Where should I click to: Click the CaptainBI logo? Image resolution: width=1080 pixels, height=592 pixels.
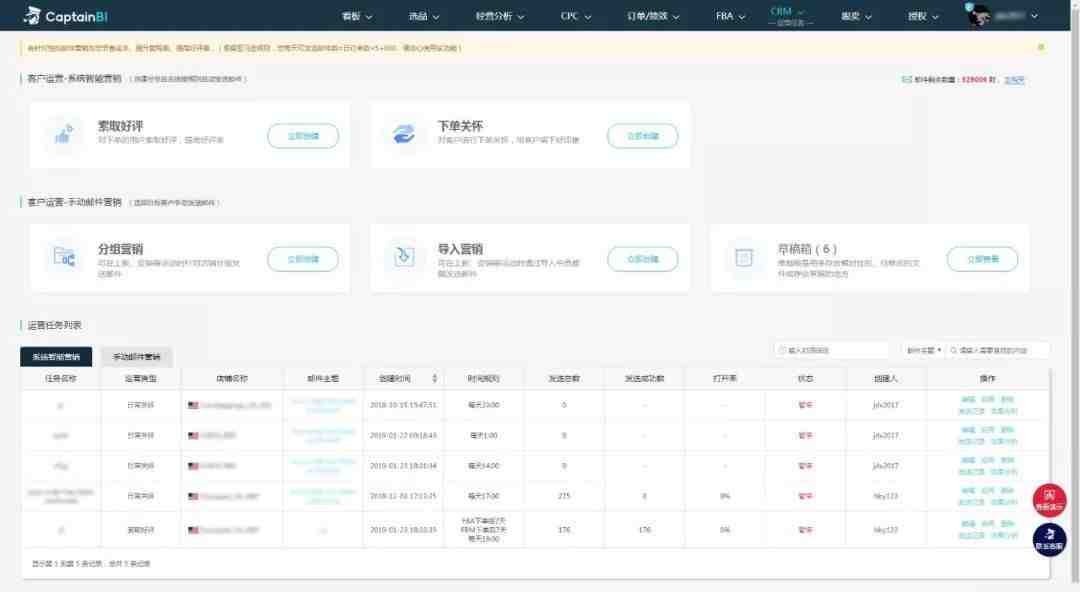coord(65,16)
